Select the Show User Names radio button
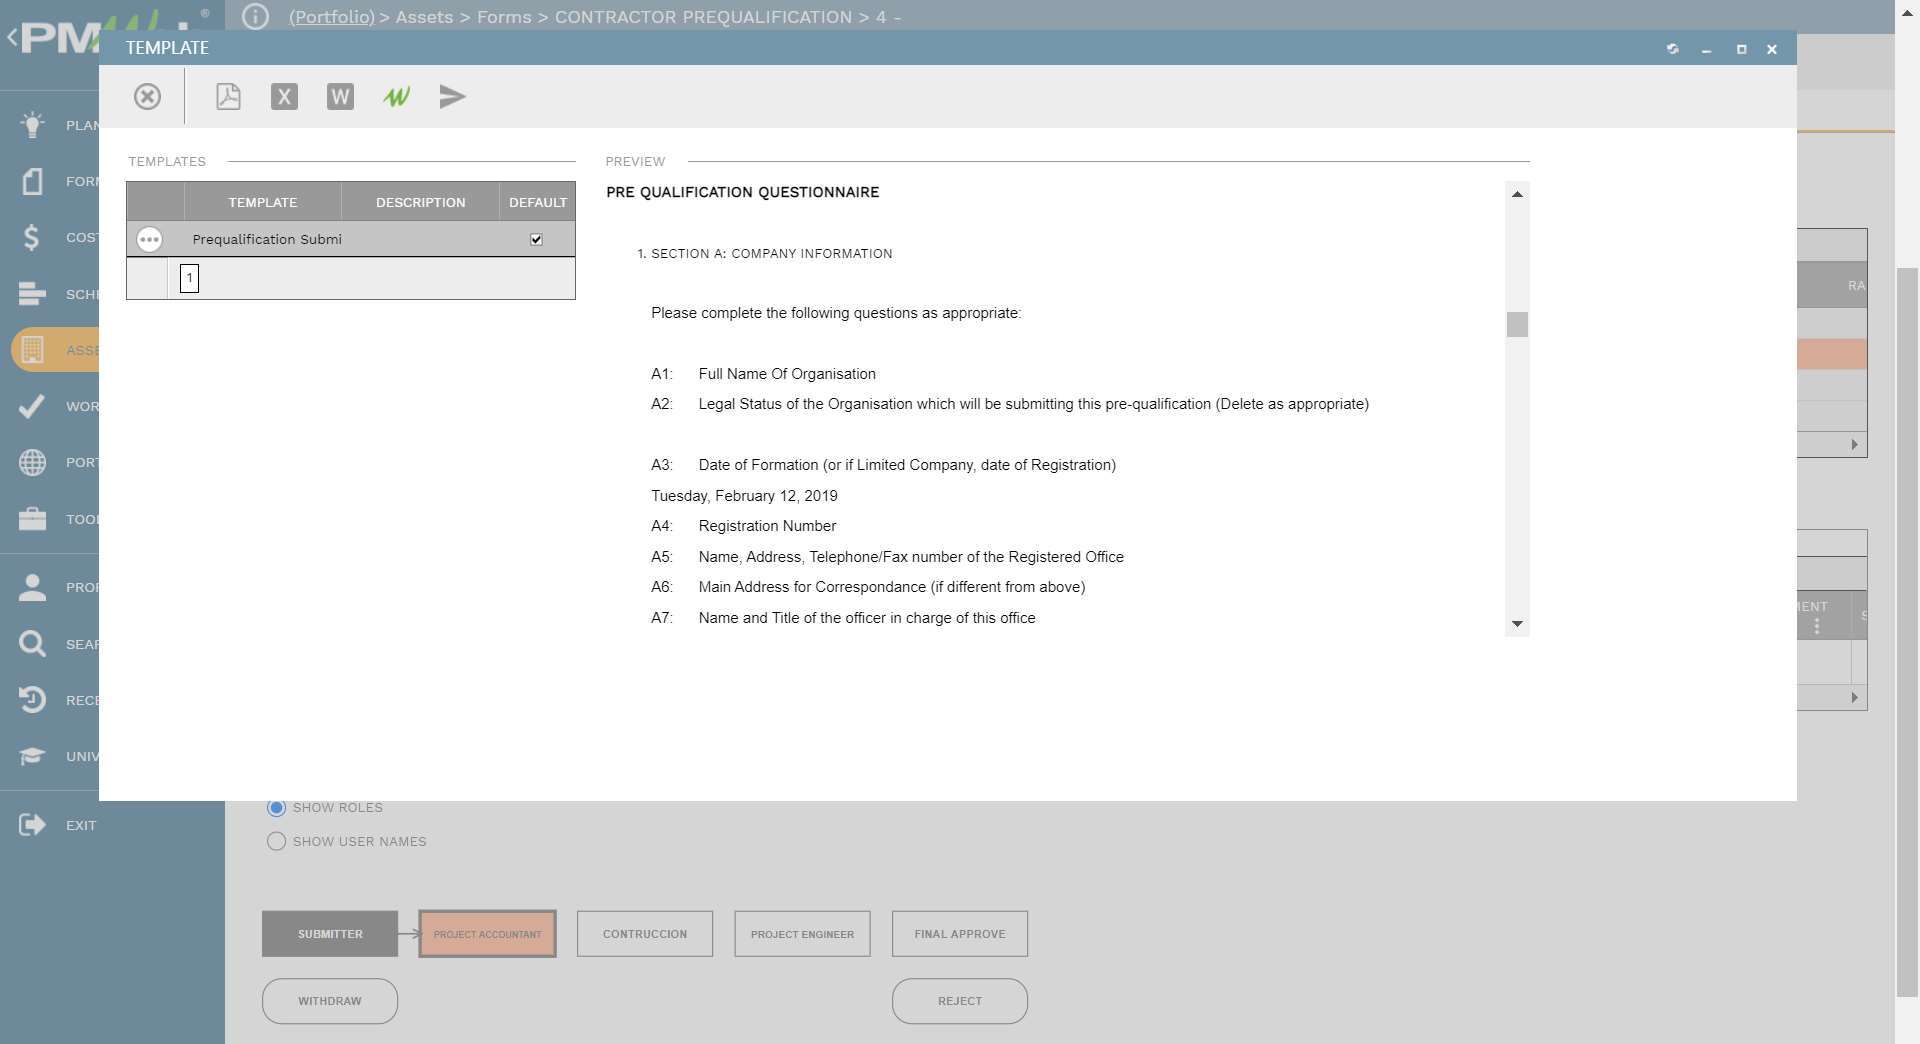Image resolution: width=1920 pixels, height=1044 pixels. tap(277, 841)
